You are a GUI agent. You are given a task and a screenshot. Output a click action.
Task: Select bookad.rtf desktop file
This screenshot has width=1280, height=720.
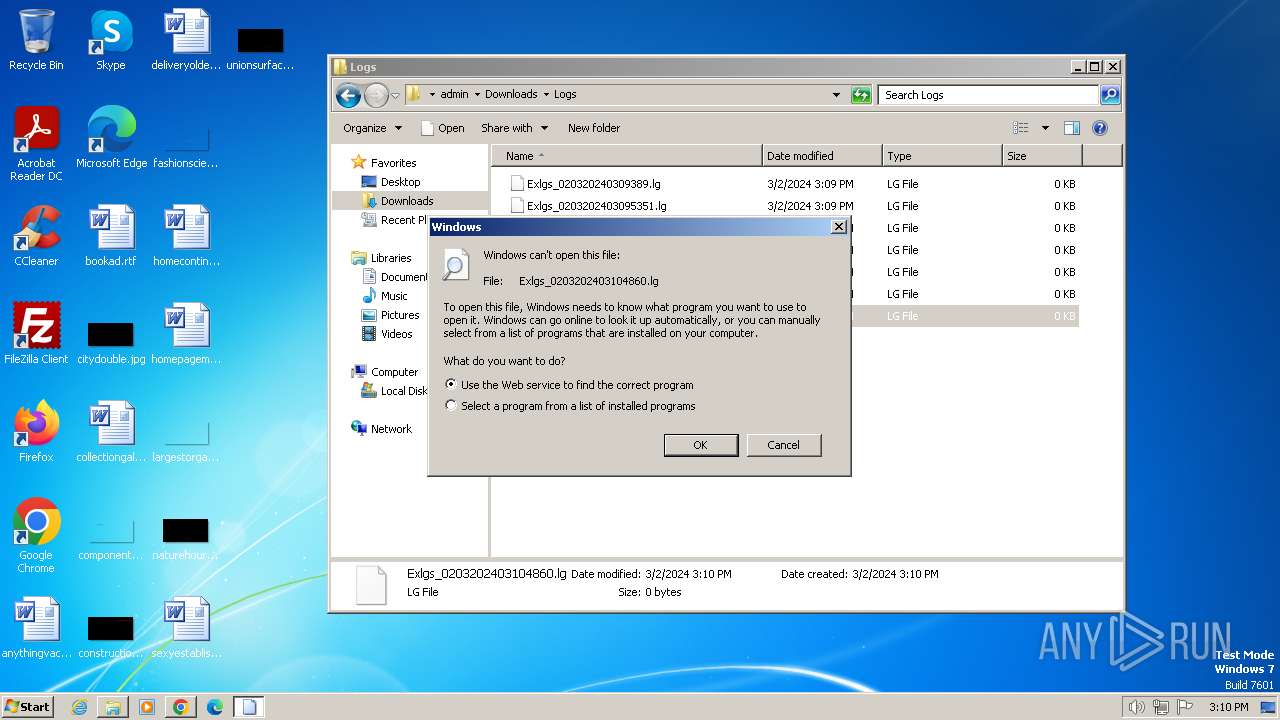[111, 236]
